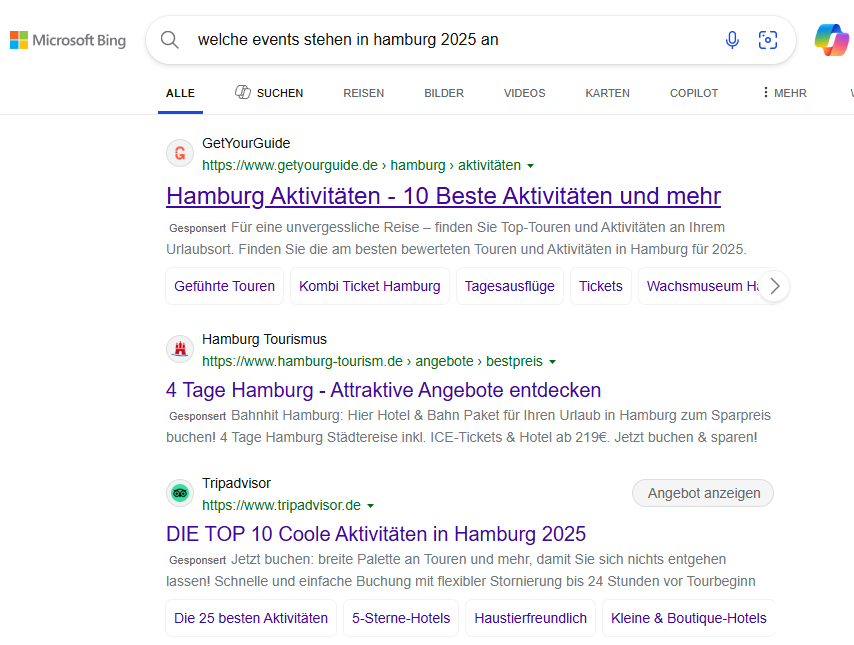
Task: Open Copilot via the colorful icon
Action: point(831,40)
